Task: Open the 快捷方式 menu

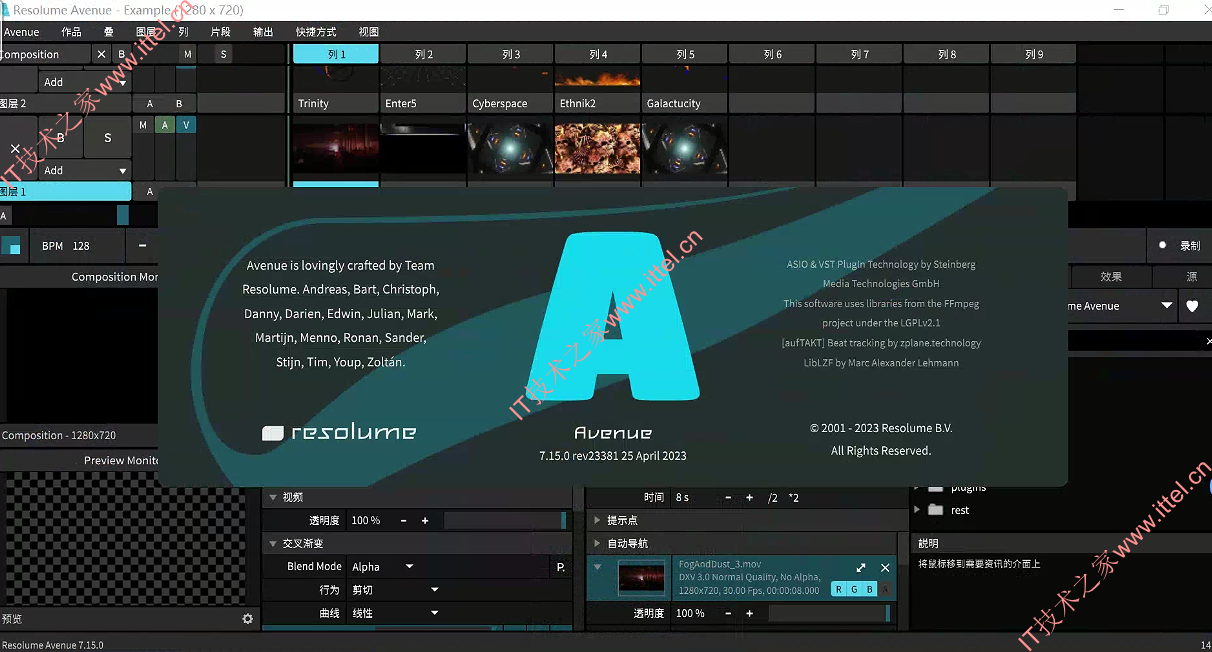Action: (x=316, y=32)
